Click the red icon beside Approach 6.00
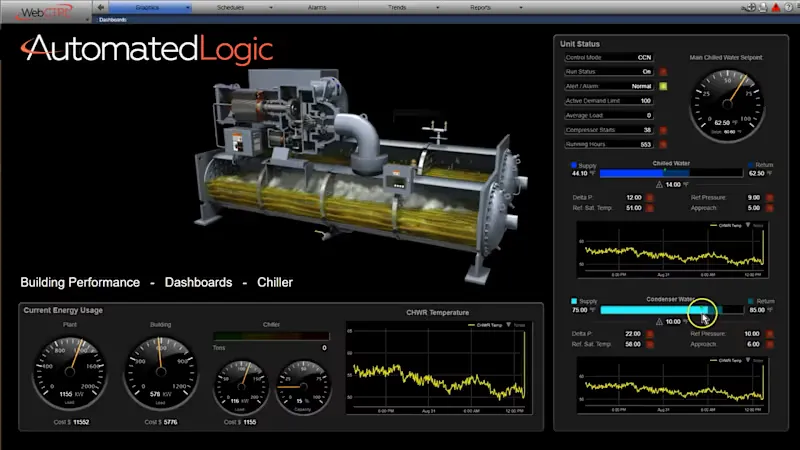Screen dimensions: 800x450 [x=769, y=344]
